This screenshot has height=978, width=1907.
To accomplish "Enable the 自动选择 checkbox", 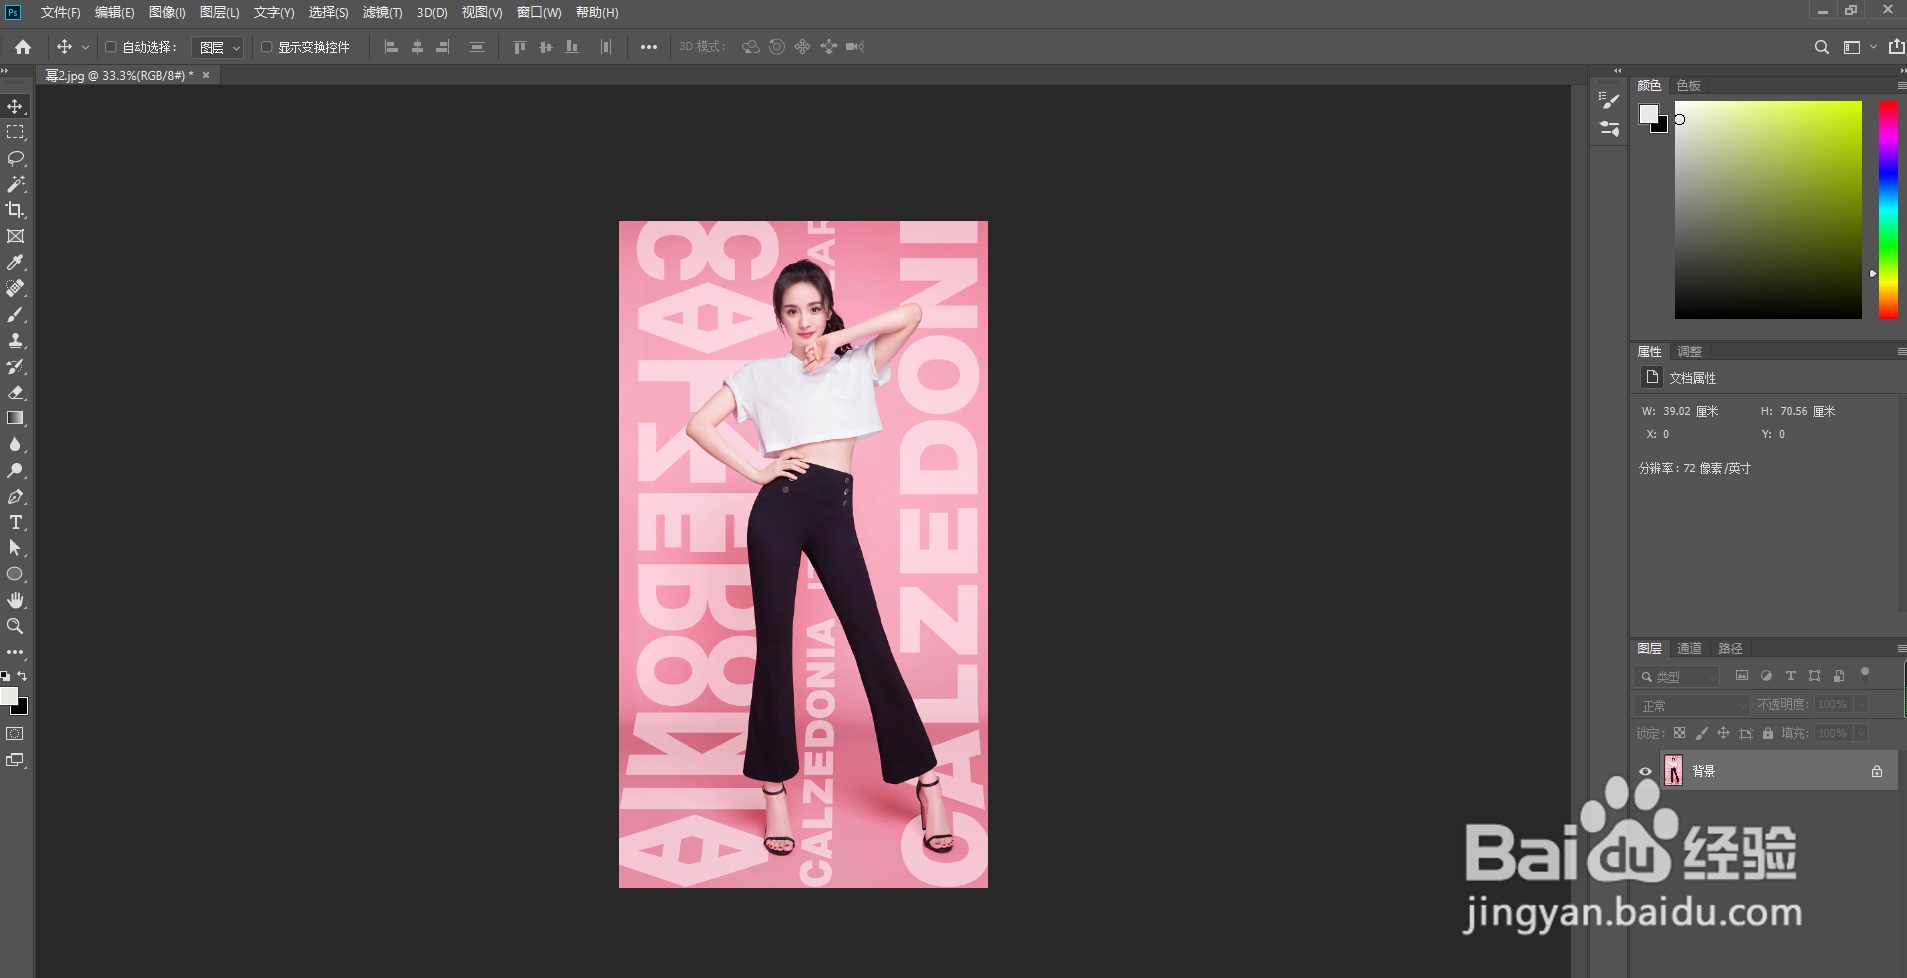I will point(111,47).
